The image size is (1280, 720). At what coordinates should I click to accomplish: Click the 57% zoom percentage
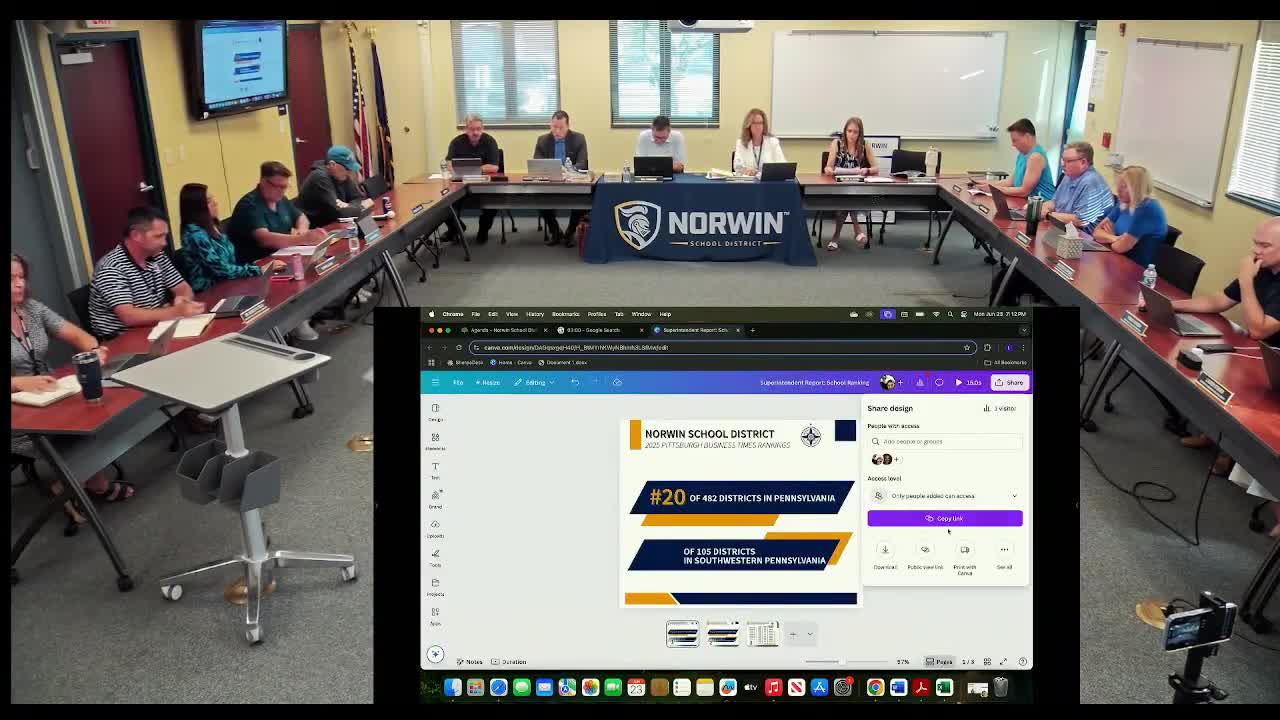903,661
